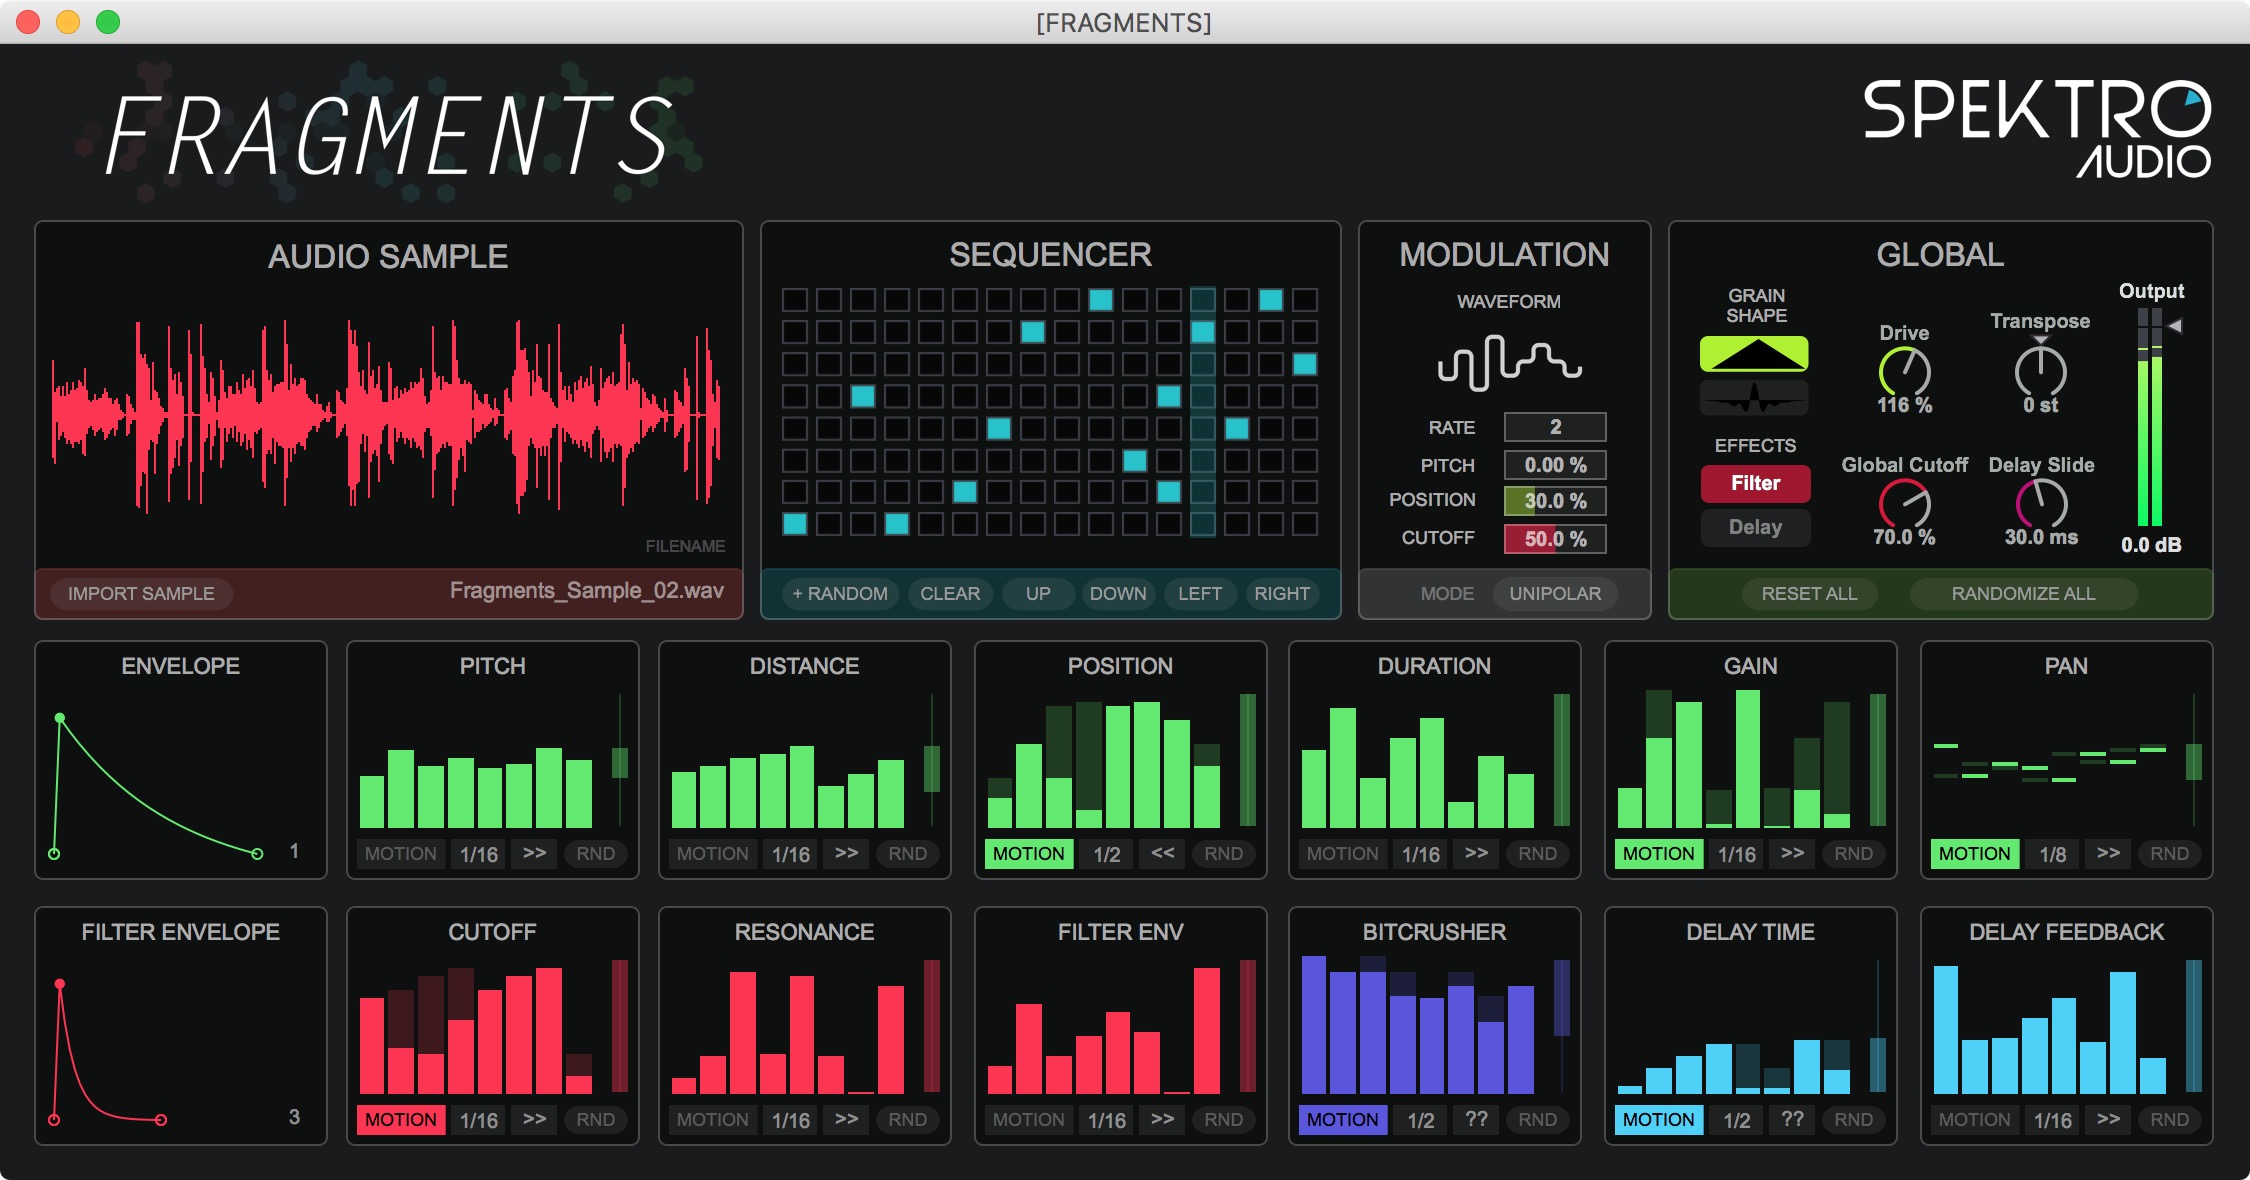Click the Output level arrow marker
Image resolution: width=2250 pixels, height=1180 pixels.
2175,326
